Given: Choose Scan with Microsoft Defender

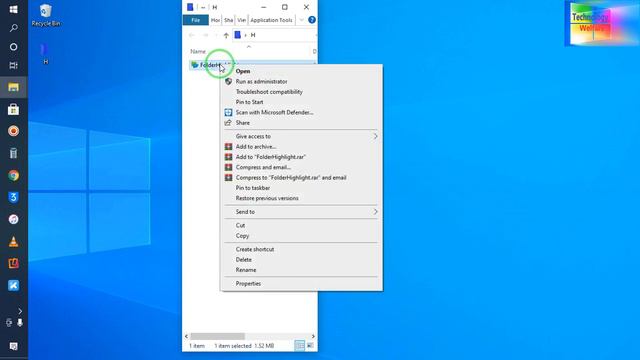Looking at the screenshot, I should pyautogui.click(x=274, y=112).
